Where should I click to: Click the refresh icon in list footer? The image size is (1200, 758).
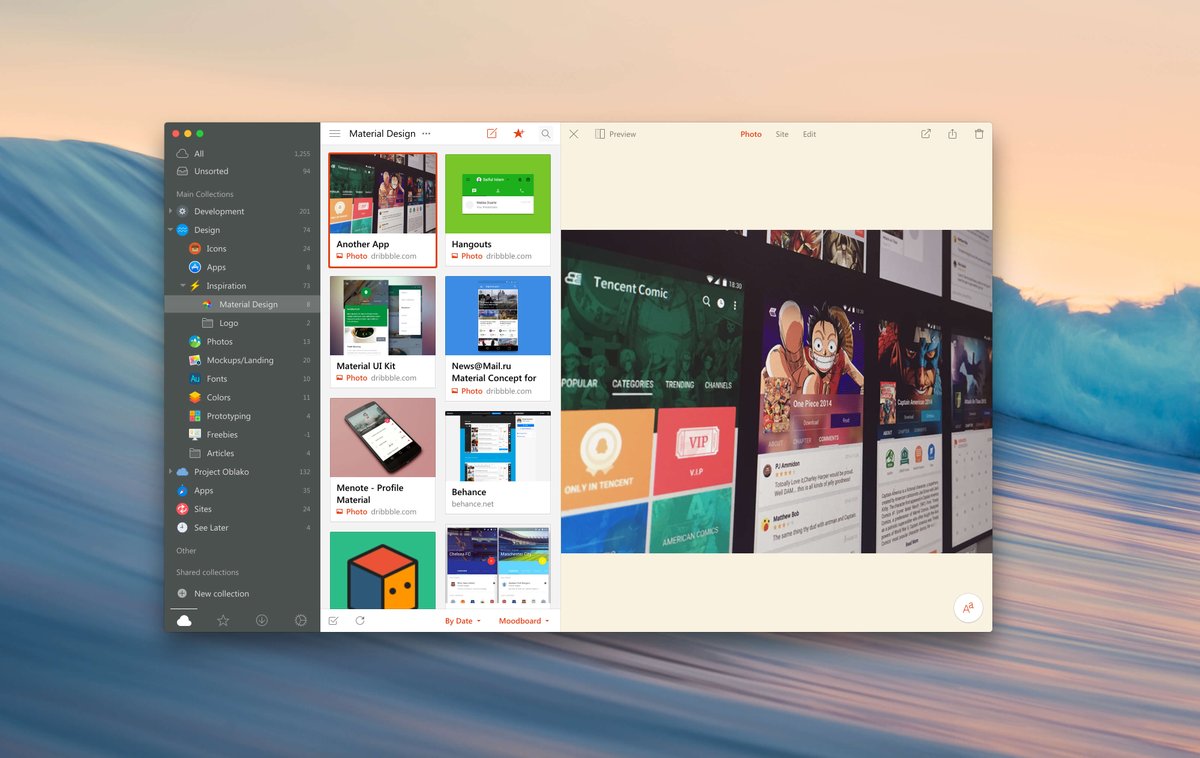[x=360, y=621]
